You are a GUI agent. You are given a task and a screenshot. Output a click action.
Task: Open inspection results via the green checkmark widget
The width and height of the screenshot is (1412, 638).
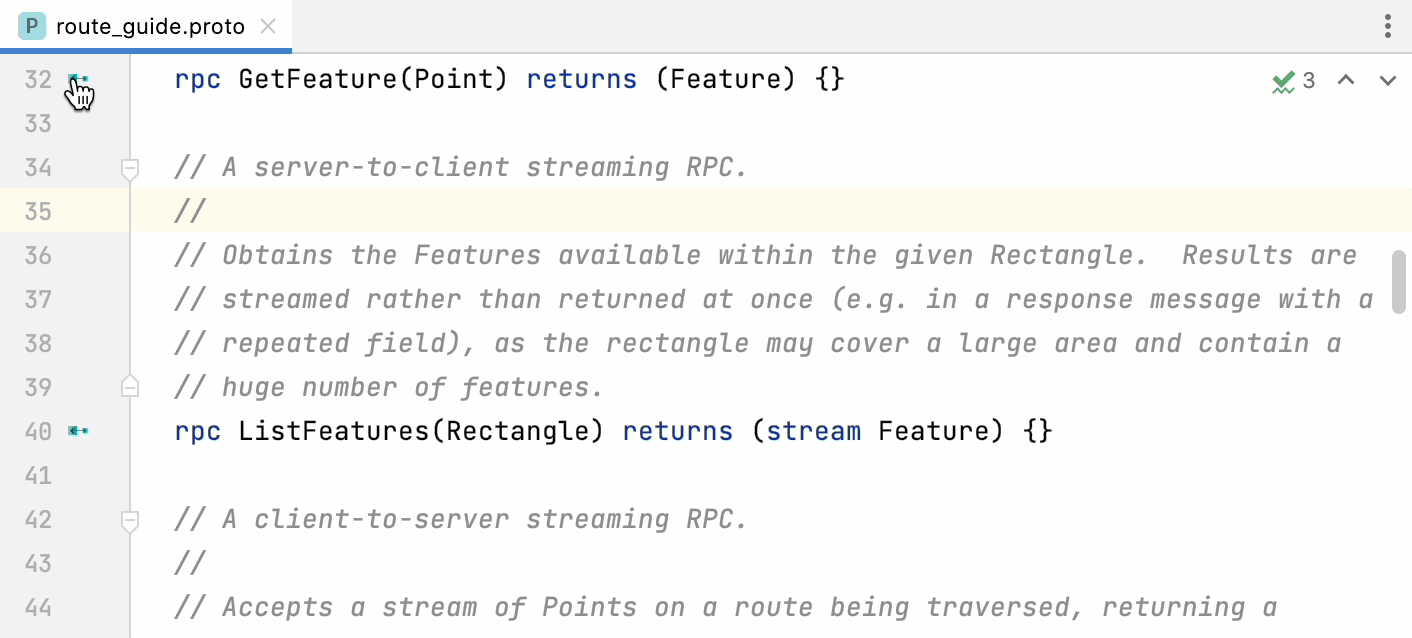click(x=1285, y=80)
